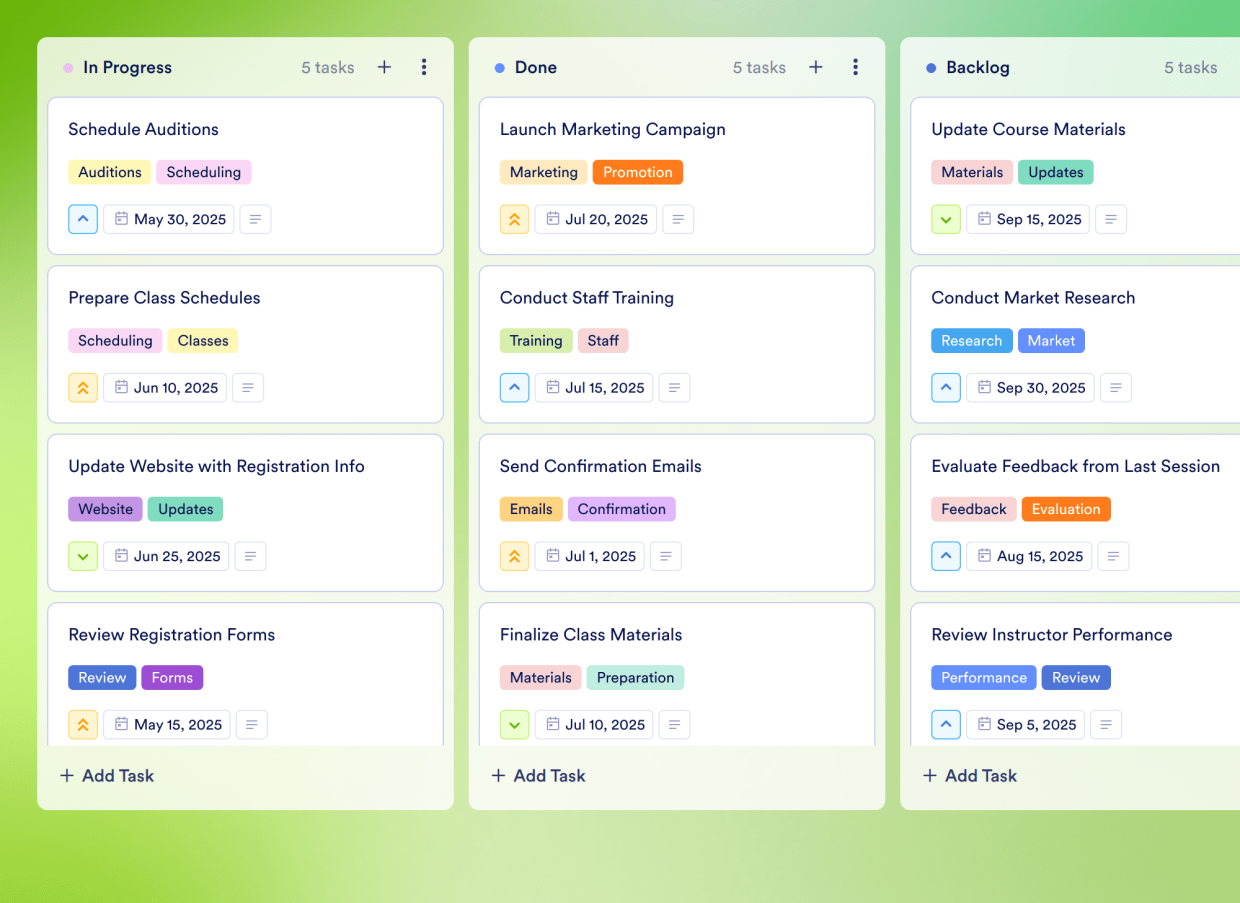
Task: Open the Done column kebab menu
Action: point(856,67)
